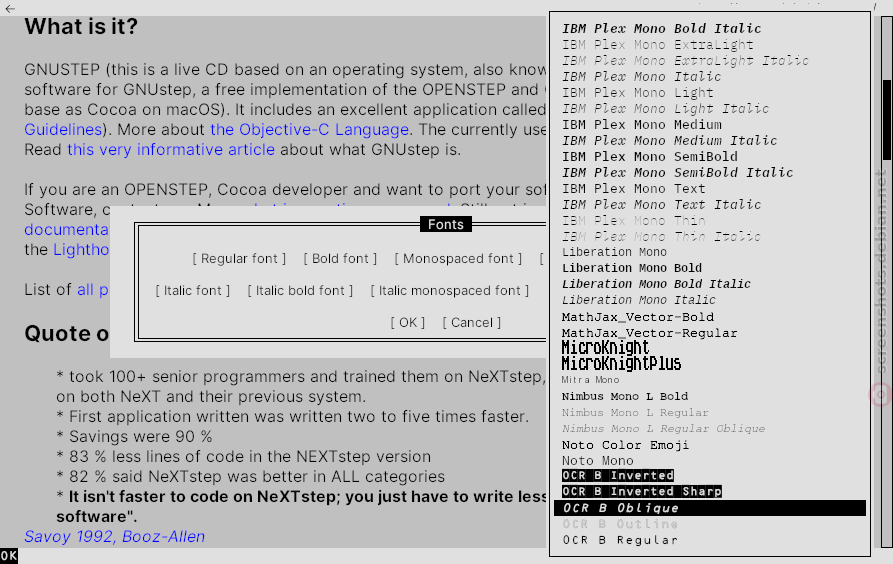Open the Italic monospaced font selector
This screenshot has height=564, width=893.
pos(449,291)
